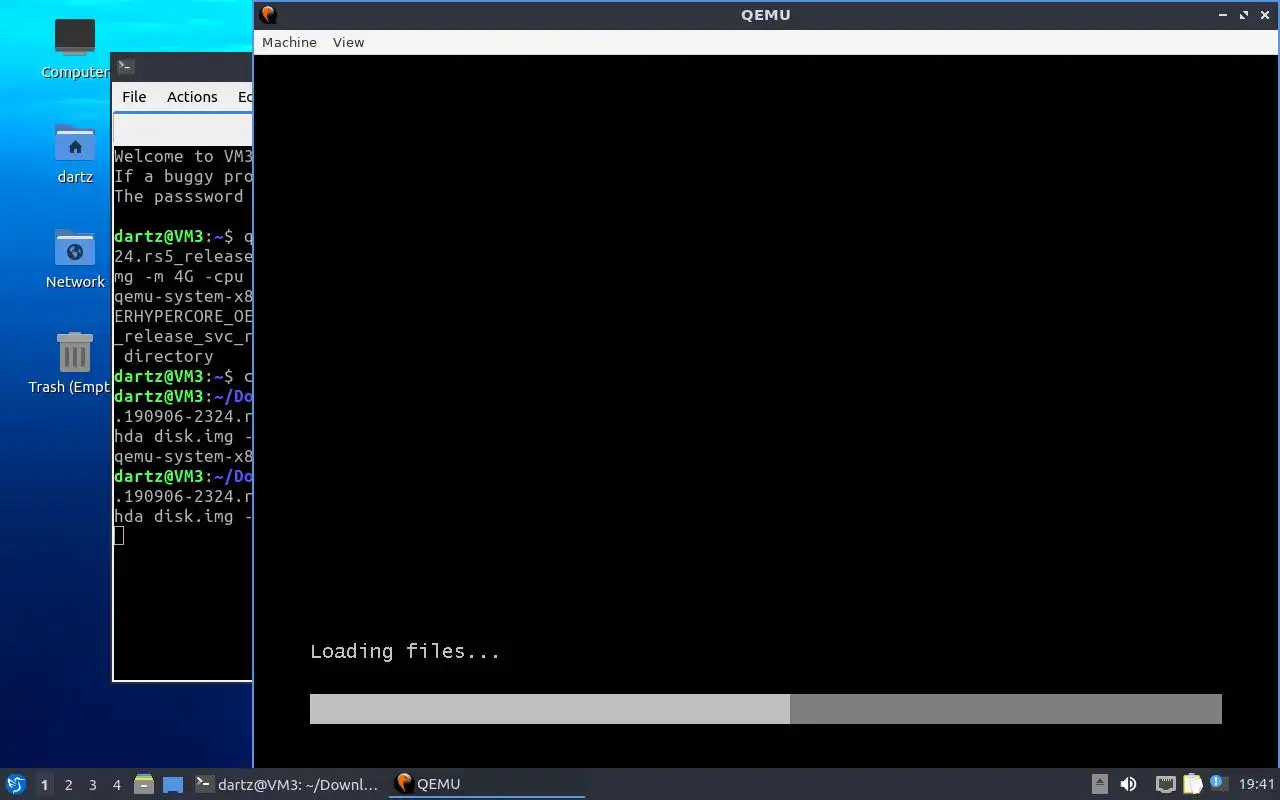Click the 'Welcome to VM3' line in the terminal

(183, 156)
